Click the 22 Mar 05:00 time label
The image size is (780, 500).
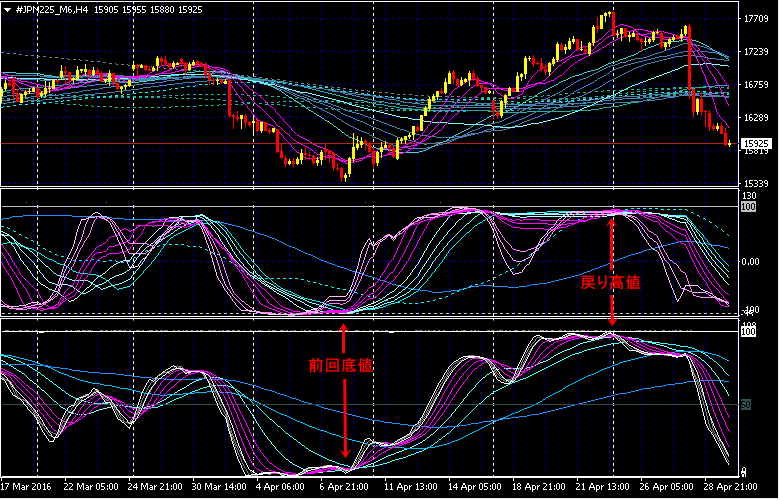91,486
